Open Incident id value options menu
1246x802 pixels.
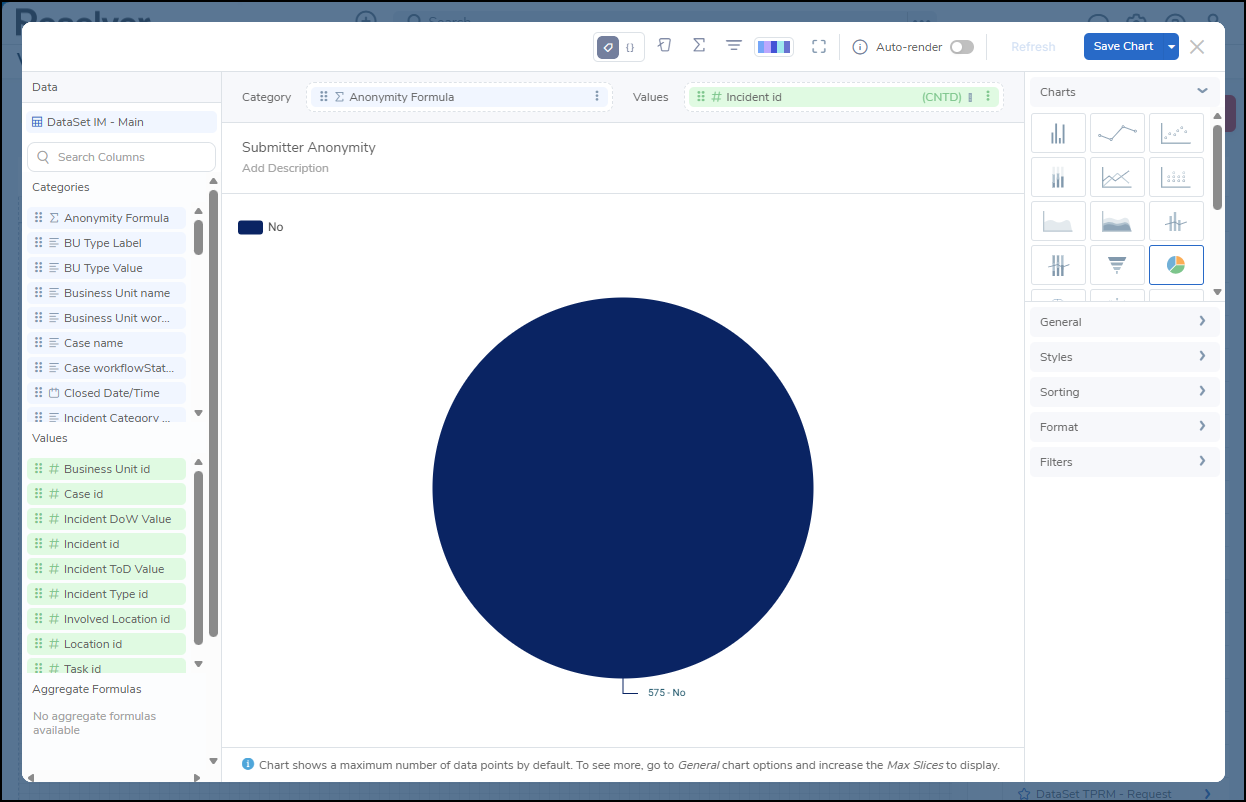coord(988,97)
